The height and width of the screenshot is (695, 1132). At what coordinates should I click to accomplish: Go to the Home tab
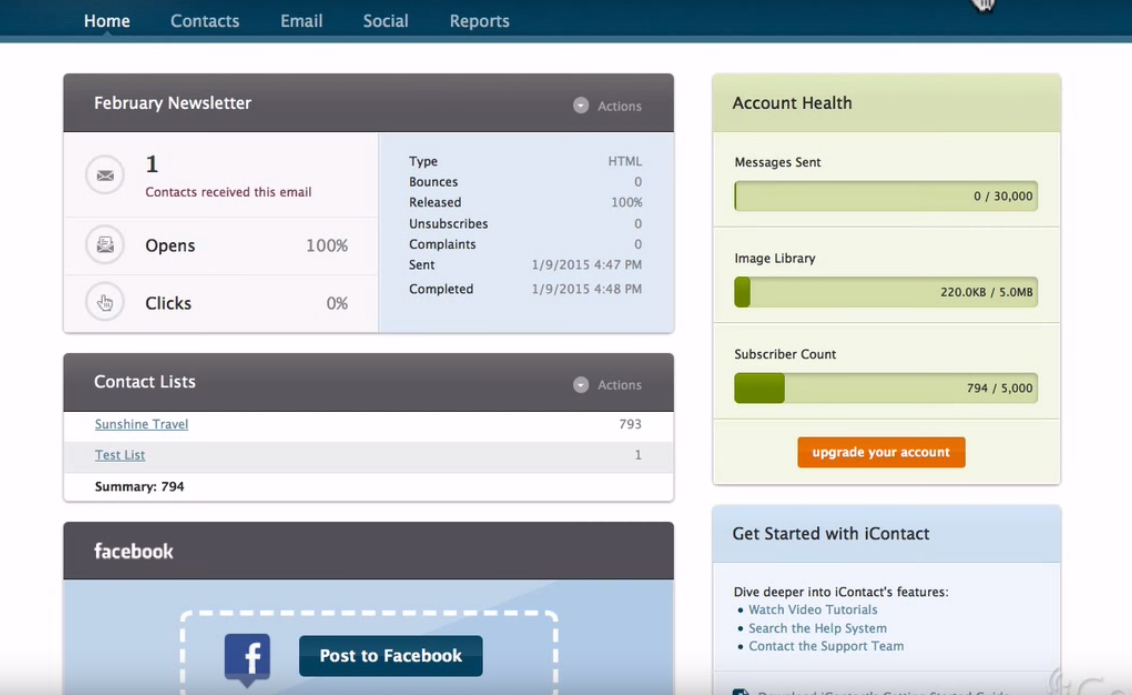point(107,21)
